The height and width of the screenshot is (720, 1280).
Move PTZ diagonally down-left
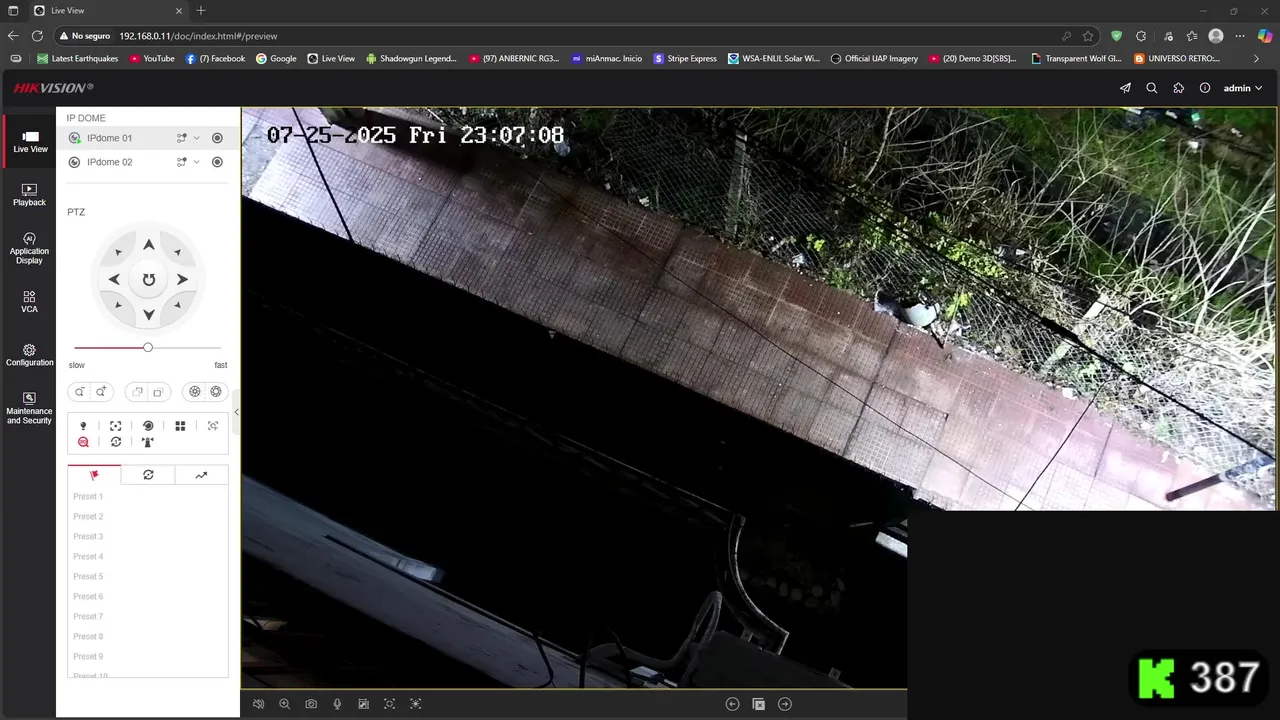[119, 305]
